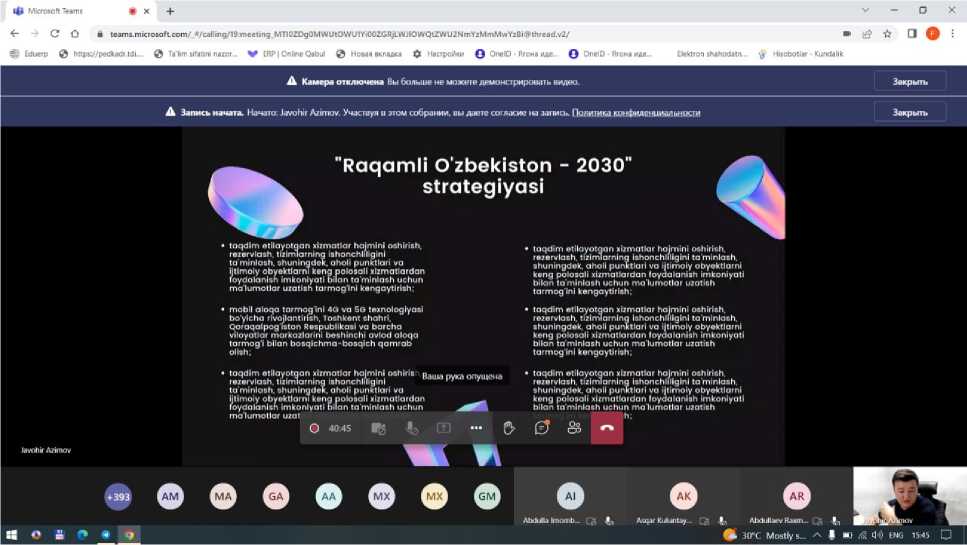Viewport: 967px width, 545px height.
Task: Open a new browser tab
Action: [x=170, y=11]
